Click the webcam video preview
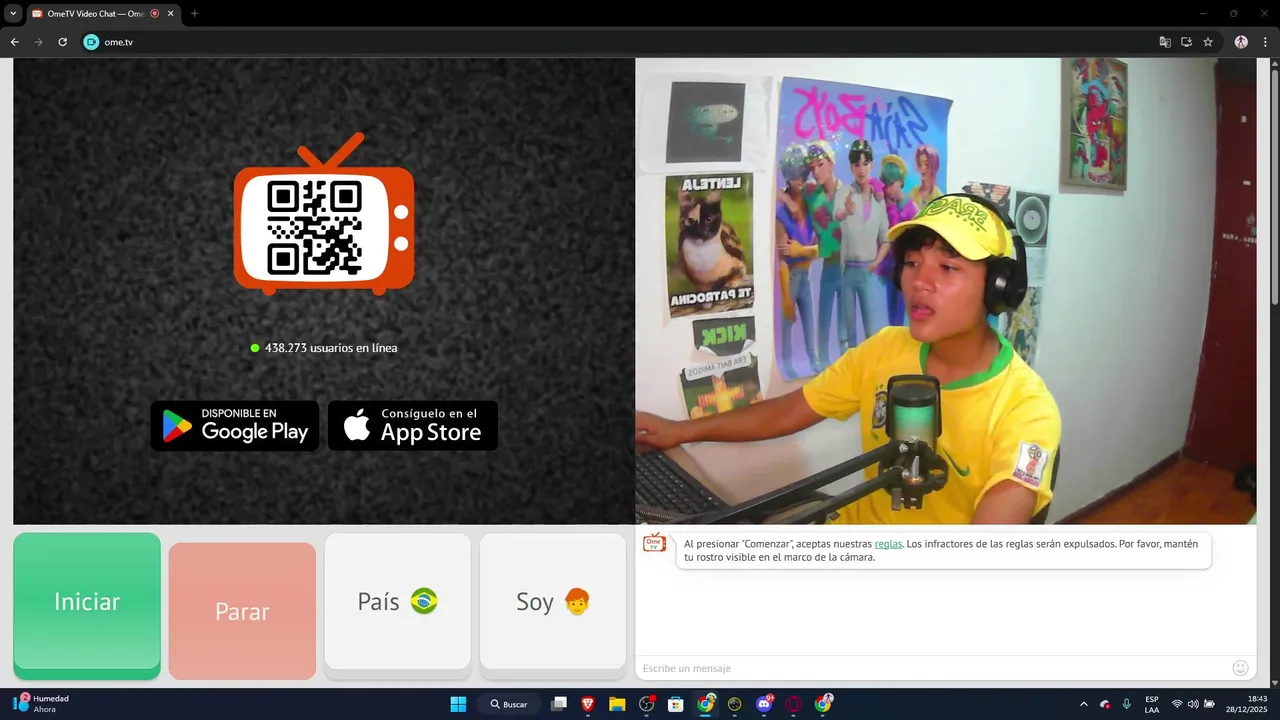 946,291
